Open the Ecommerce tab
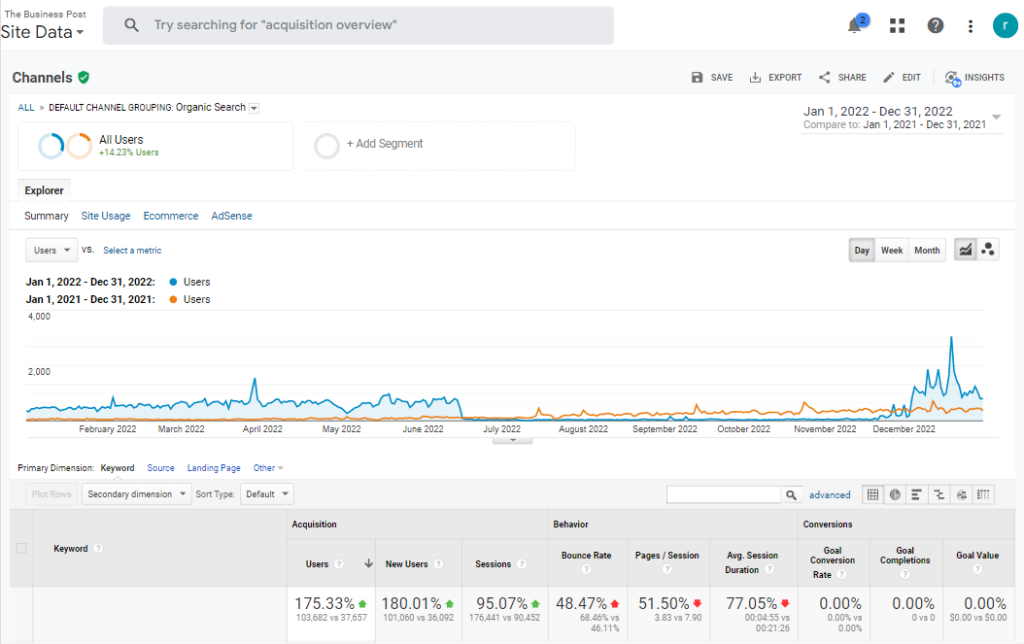The width and height of the screenshot is (1024, 644). click(x=170, y=216)
